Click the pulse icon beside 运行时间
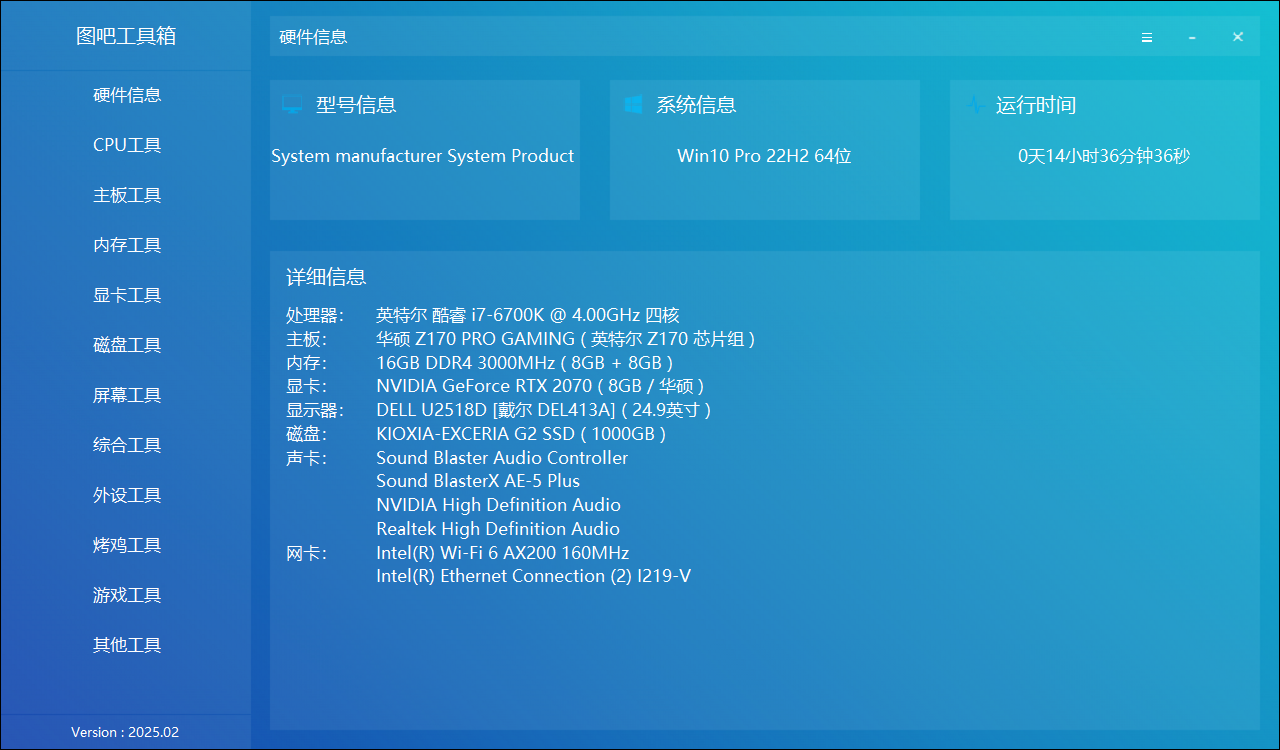Screen dimensions: 1280x750 (x=974, y=102)
